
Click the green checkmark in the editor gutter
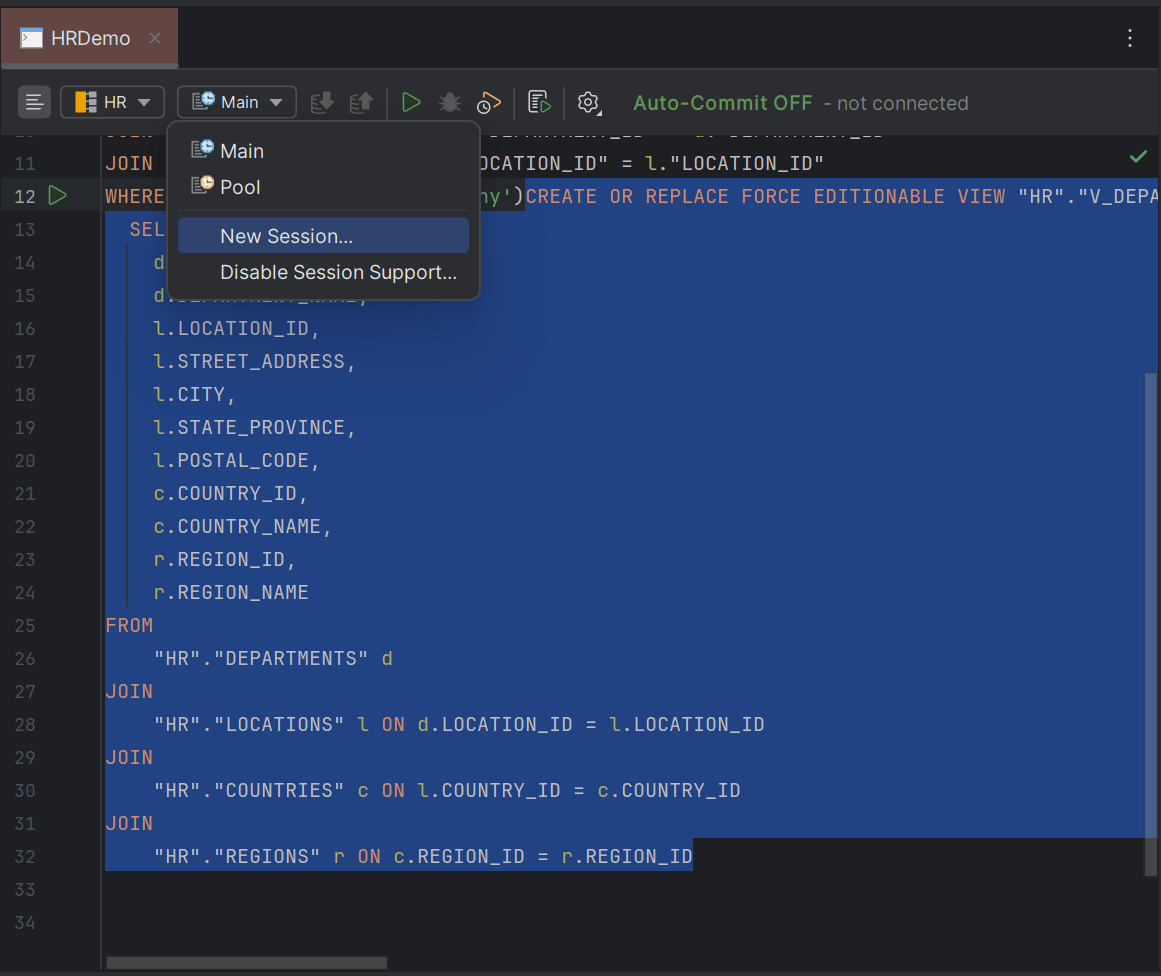1138,156
